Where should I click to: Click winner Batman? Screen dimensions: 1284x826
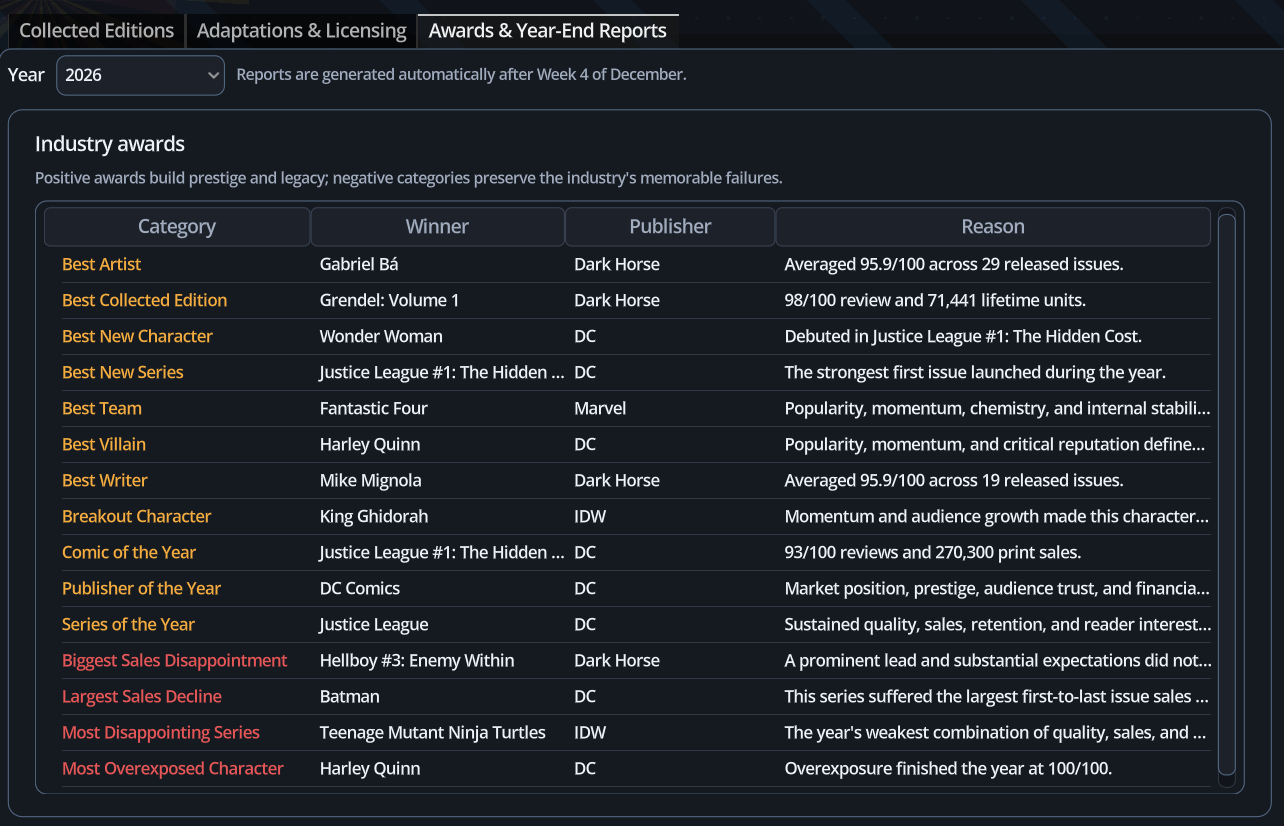tap(350, 697)
